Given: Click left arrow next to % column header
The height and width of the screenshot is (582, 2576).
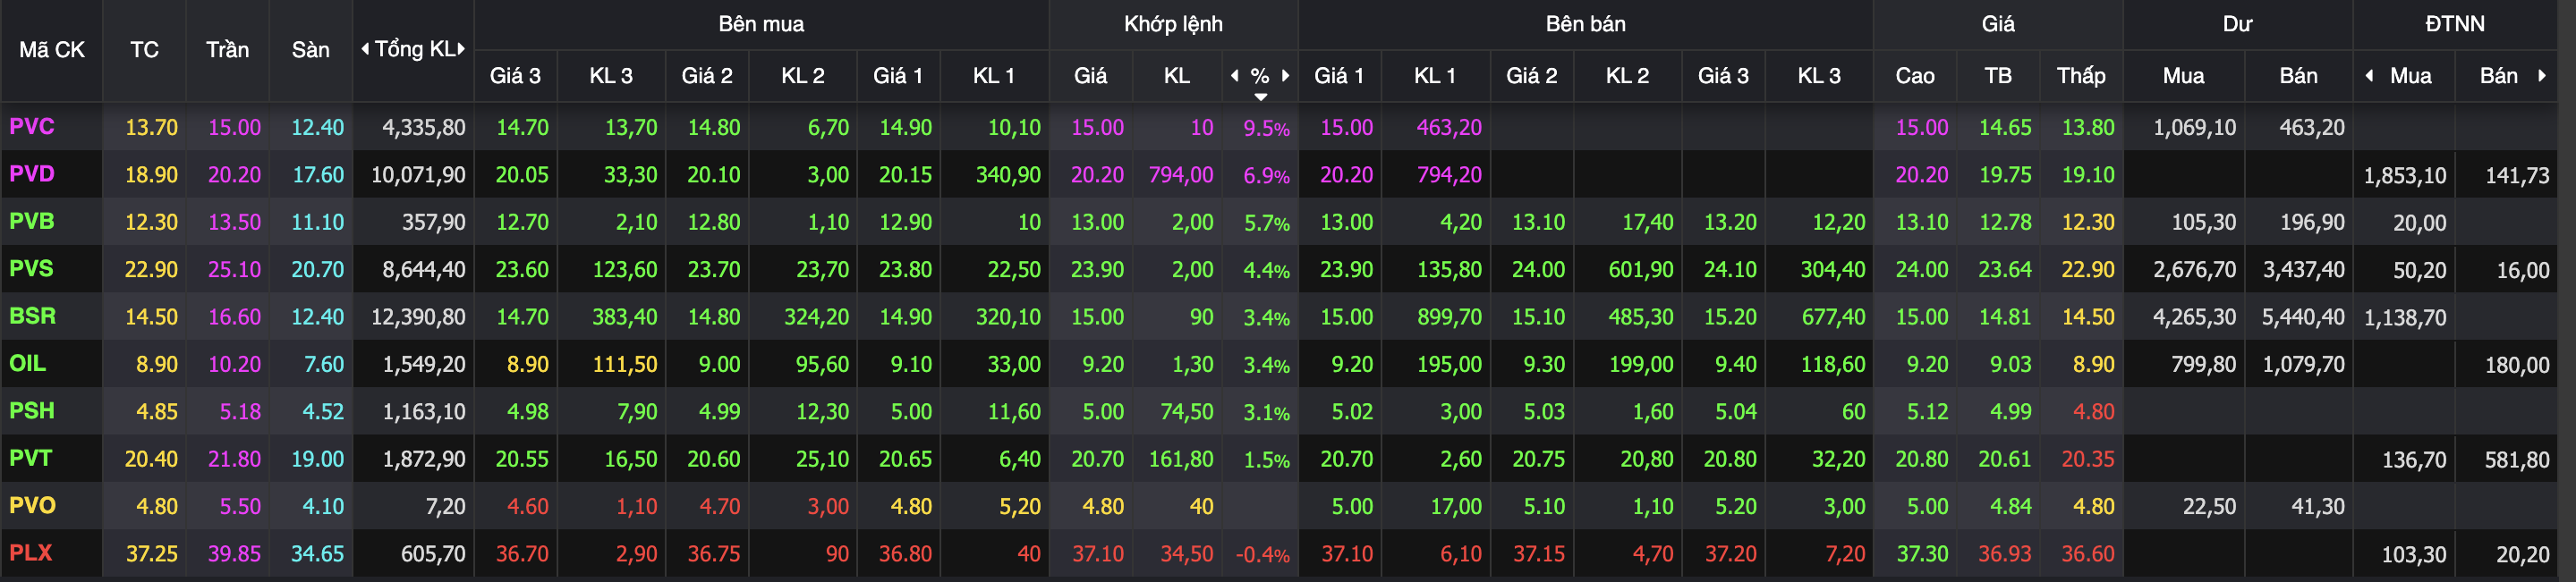Looking at the screenshot, I should click(x=1234, y=75).
